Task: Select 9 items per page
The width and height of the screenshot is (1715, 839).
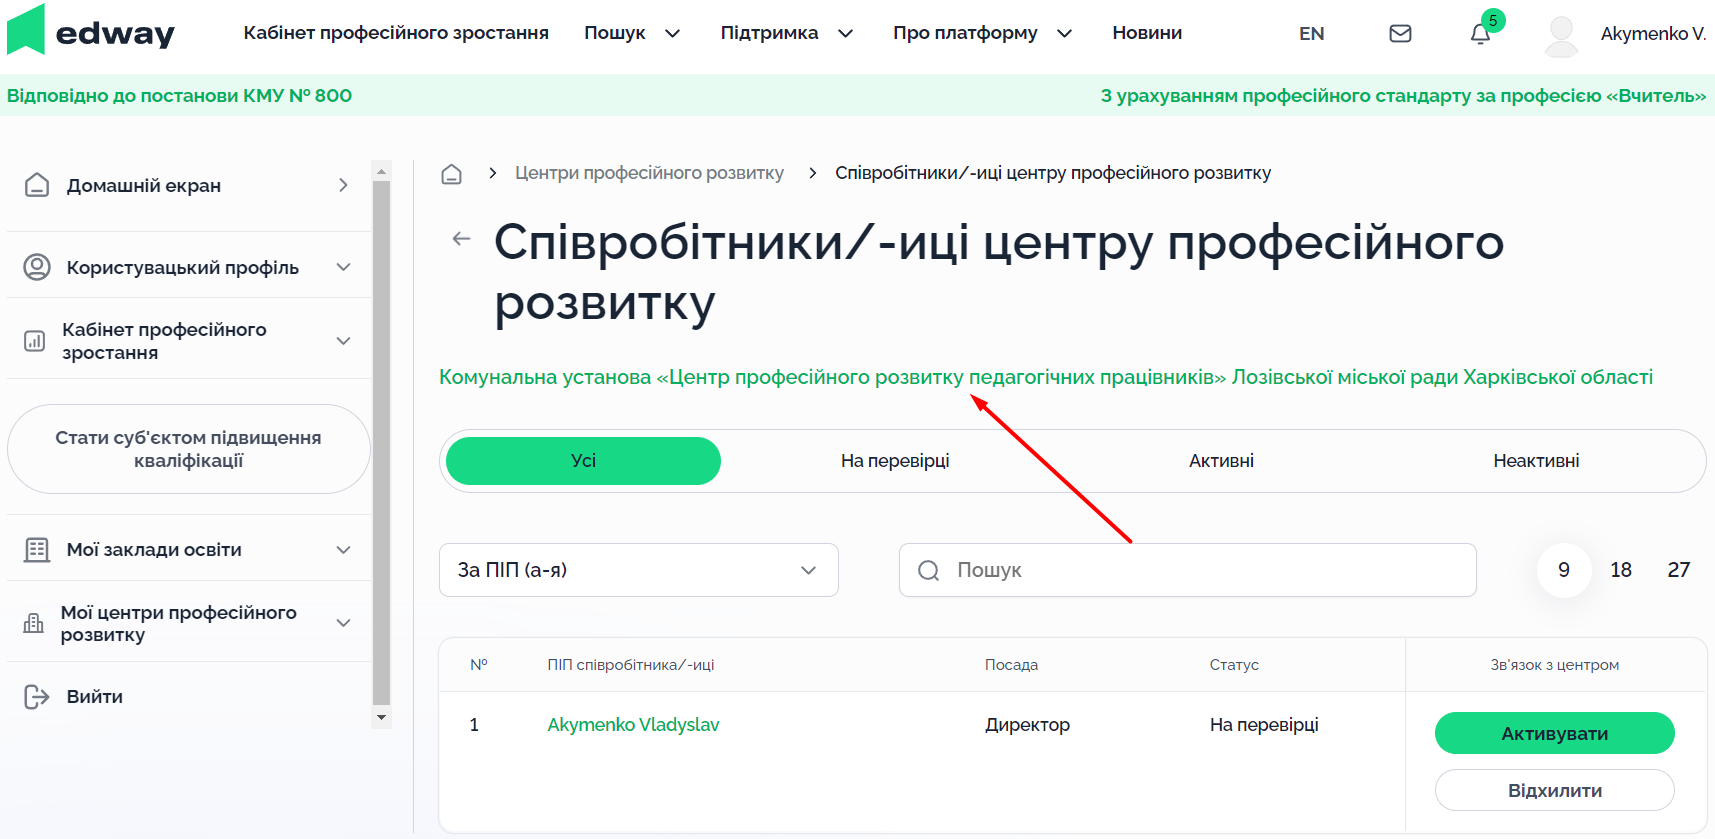Action: 1563,570
